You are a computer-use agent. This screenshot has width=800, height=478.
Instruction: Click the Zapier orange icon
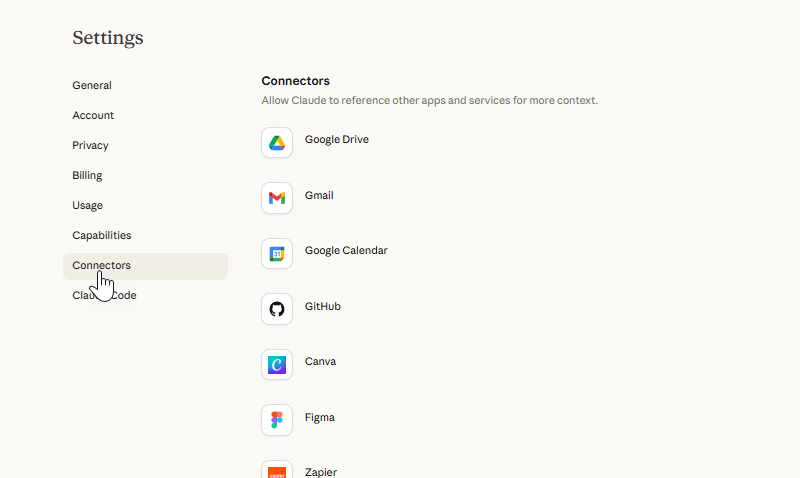tap(277, 471)
